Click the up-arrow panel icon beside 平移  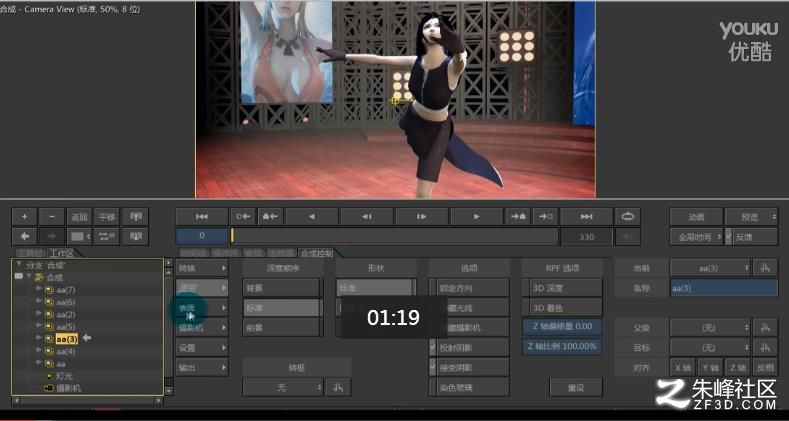tap(135, 217)
